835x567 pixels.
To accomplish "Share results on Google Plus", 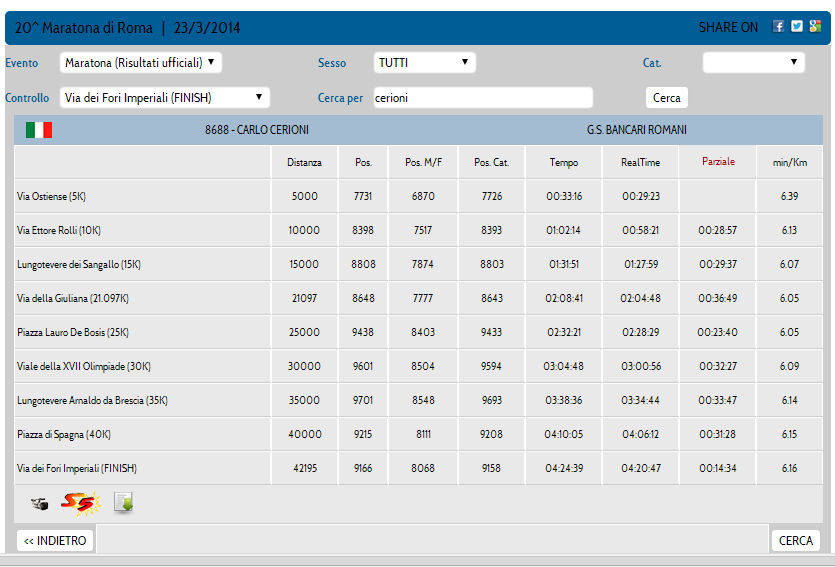I will (815, 27).
